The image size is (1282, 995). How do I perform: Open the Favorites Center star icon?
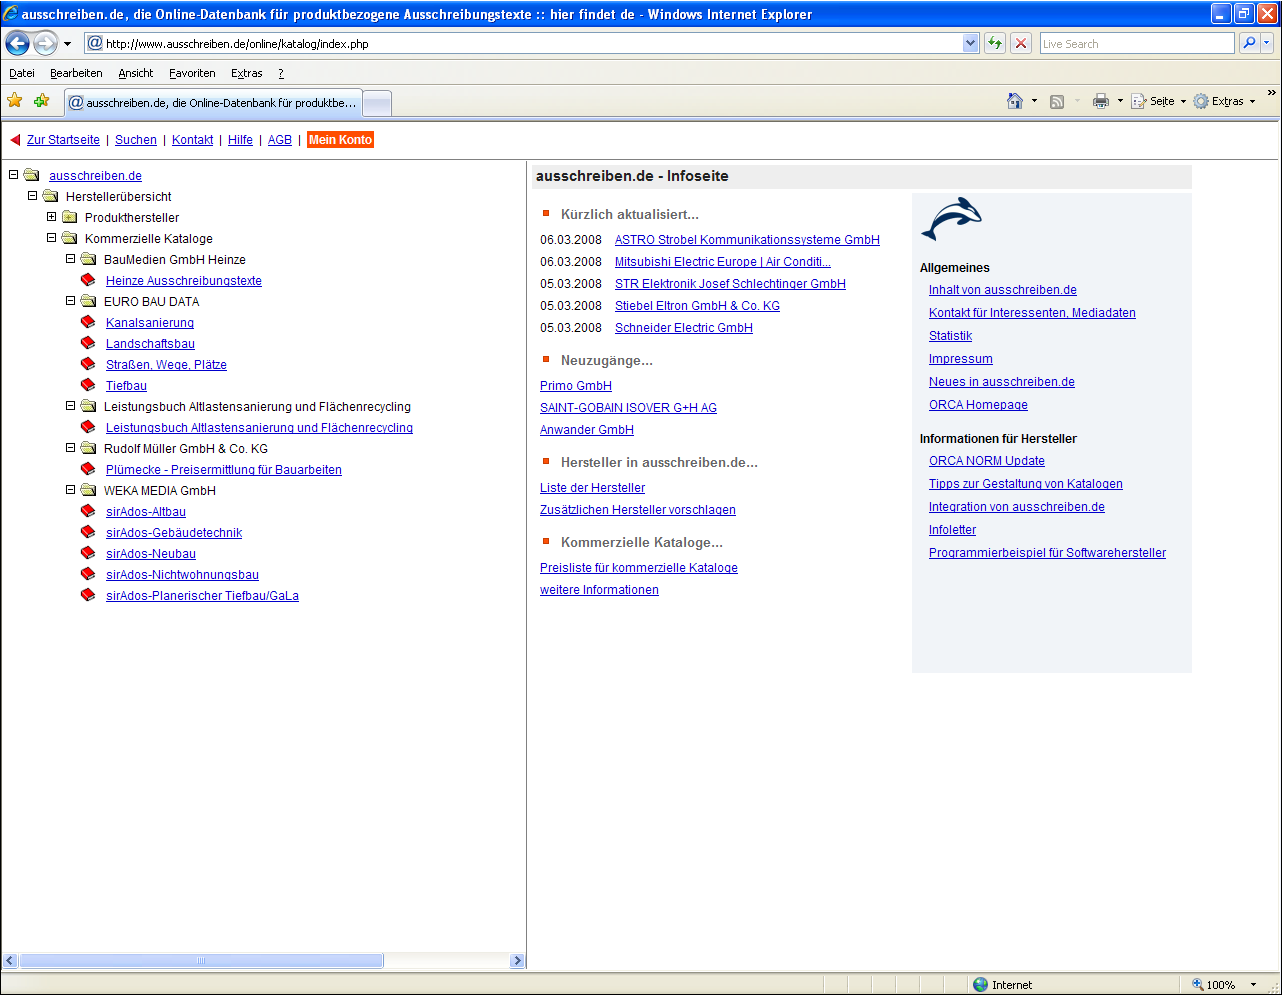coord(15,101)
